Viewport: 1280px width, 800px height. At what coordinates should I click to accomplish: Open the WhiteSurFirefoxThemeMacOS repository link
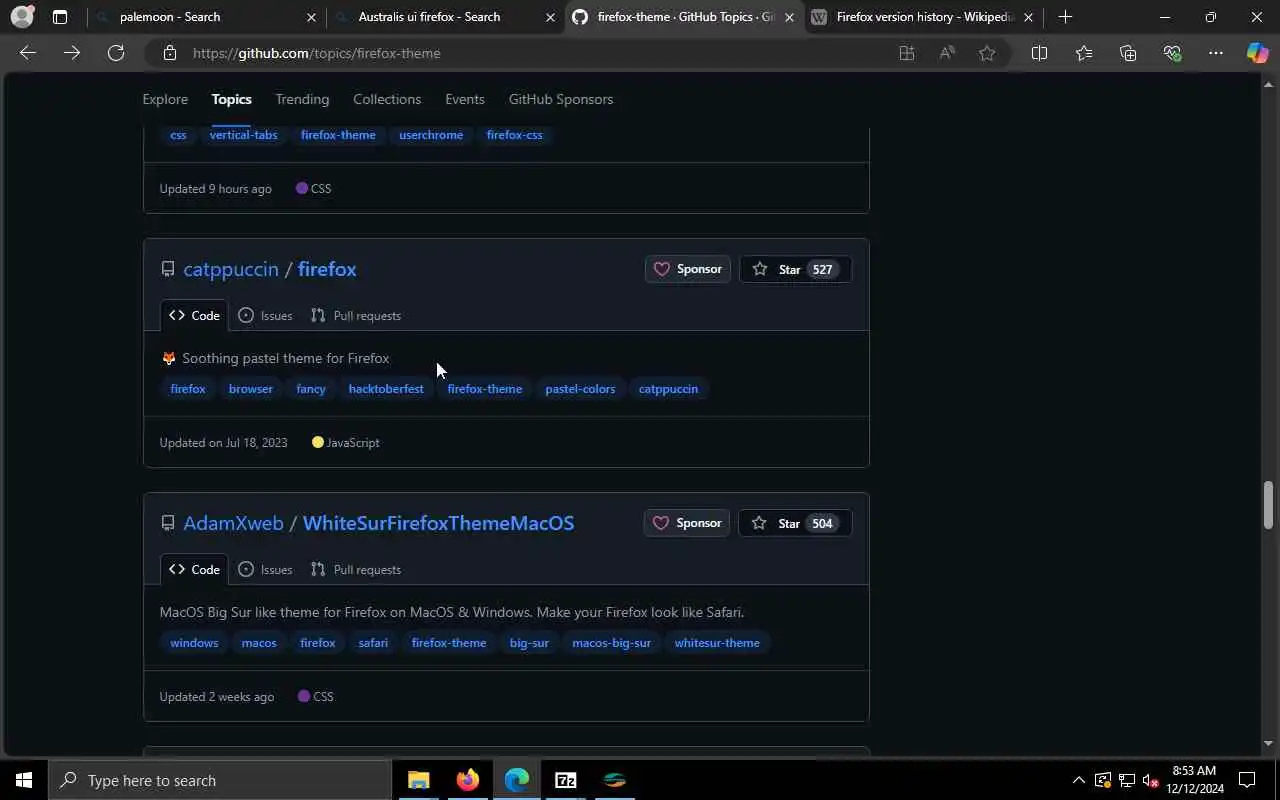438,523
